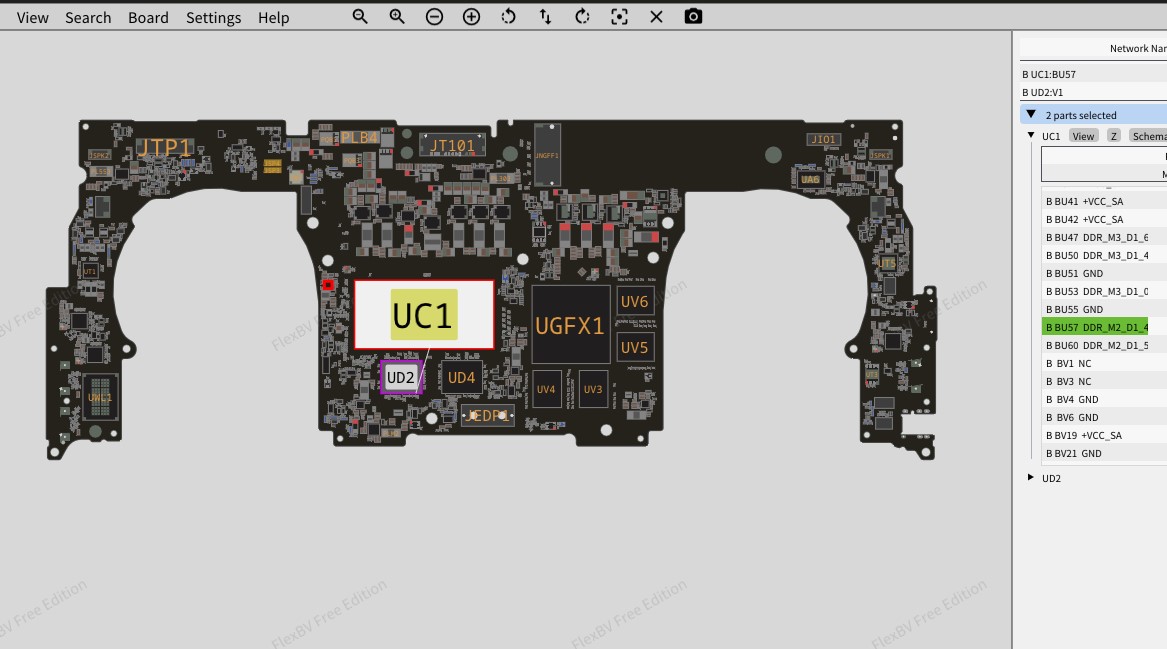Select pin row 'BU47 DDR_M3_D1'
The image size is (1167, 649).
1096,237
